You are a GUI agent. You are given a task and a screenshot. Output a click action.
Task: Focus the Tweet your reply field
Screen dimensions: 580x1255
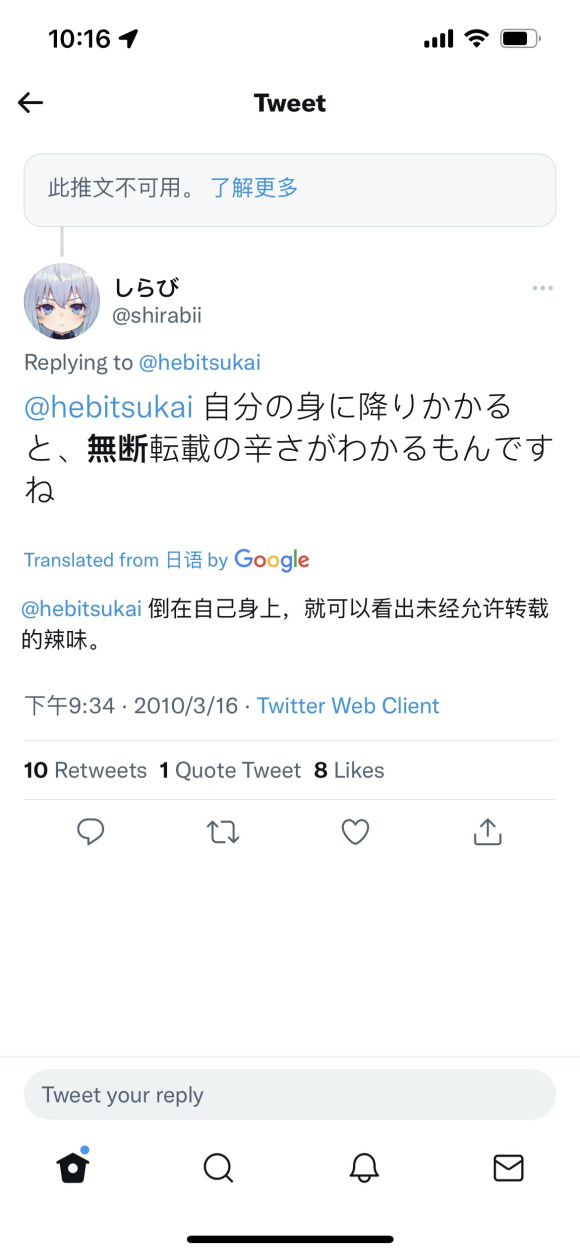tap(290, 1095)
